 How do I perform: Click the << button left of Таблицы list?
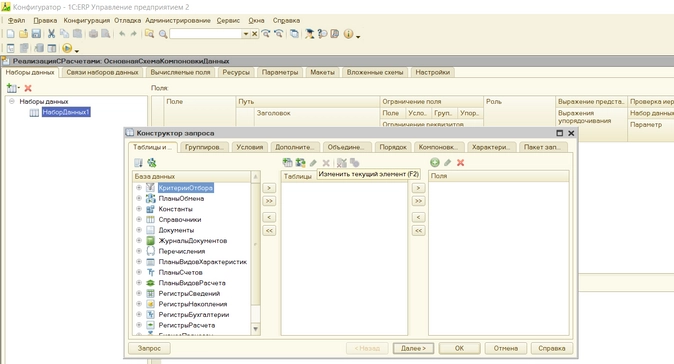[269, 230]
